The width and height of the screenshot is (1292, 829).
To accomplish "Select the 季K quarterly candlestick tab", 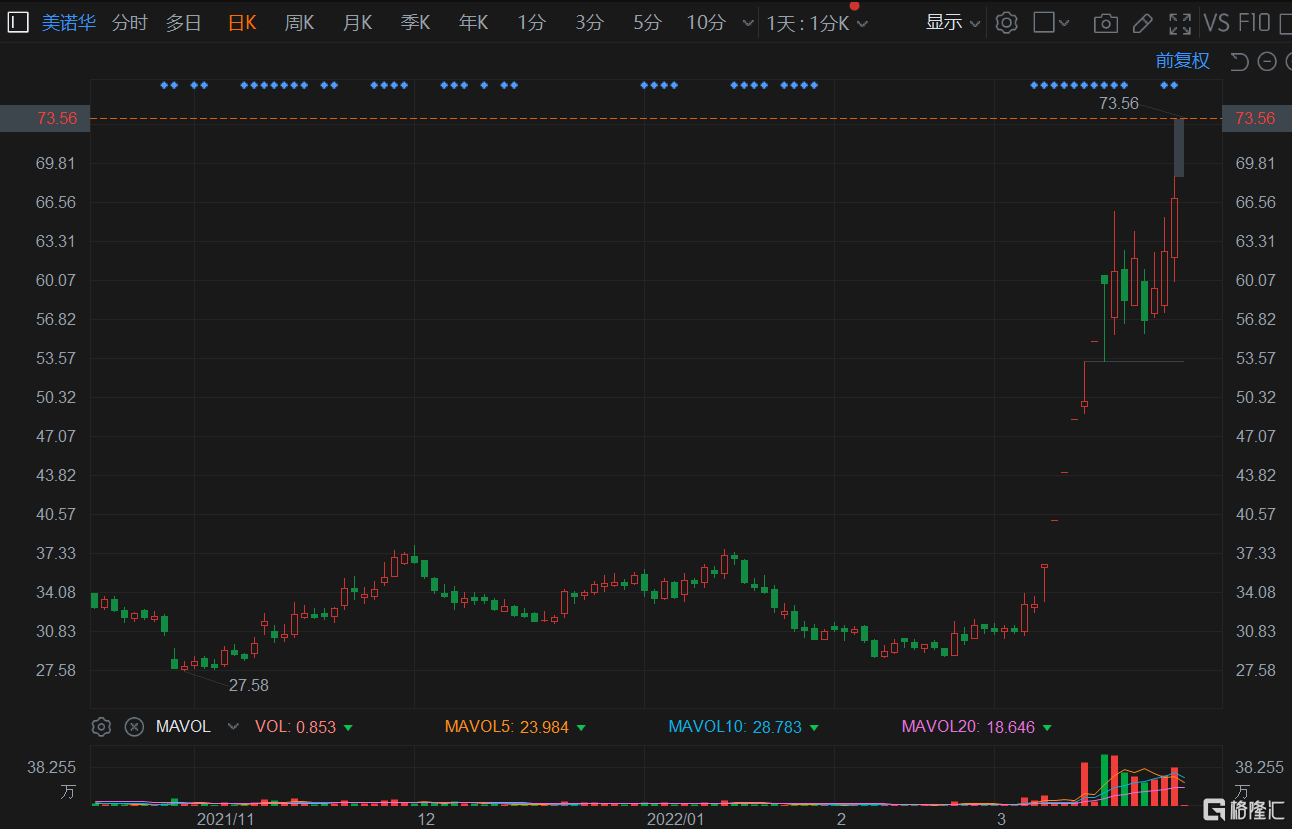I will [416, 22].
